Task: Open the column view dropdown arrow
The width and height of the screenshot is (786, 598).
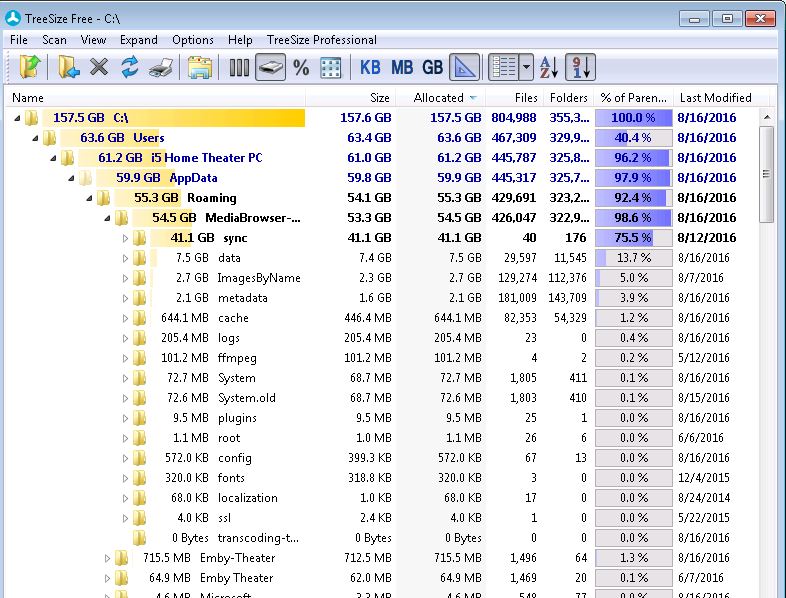Action: (526, 68)
